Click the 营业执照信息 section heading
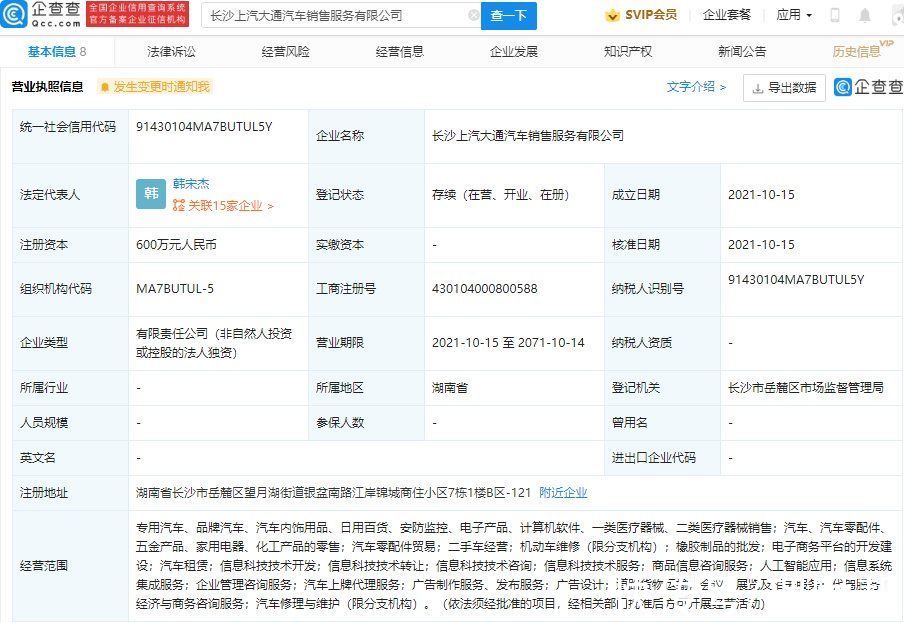Image resolution: width=904 pixels, height=623 pixels. pos(47,87)
